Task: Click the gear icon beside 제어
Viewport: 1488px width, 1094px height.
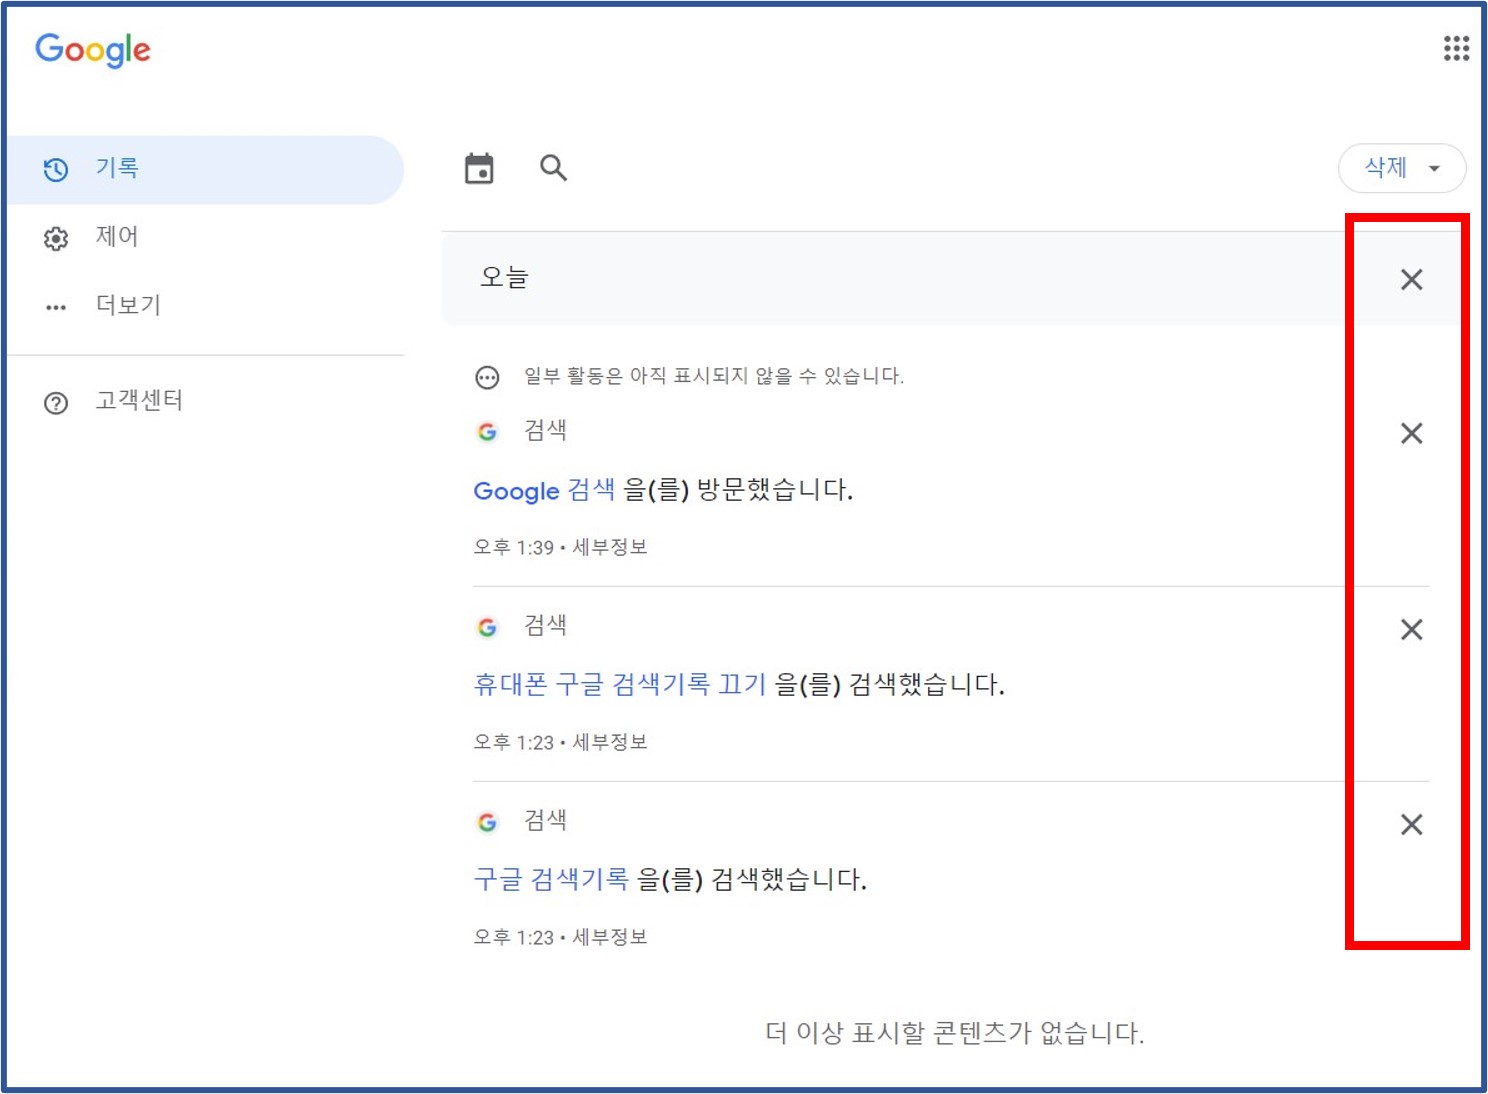Action: [x=56, y=238]
